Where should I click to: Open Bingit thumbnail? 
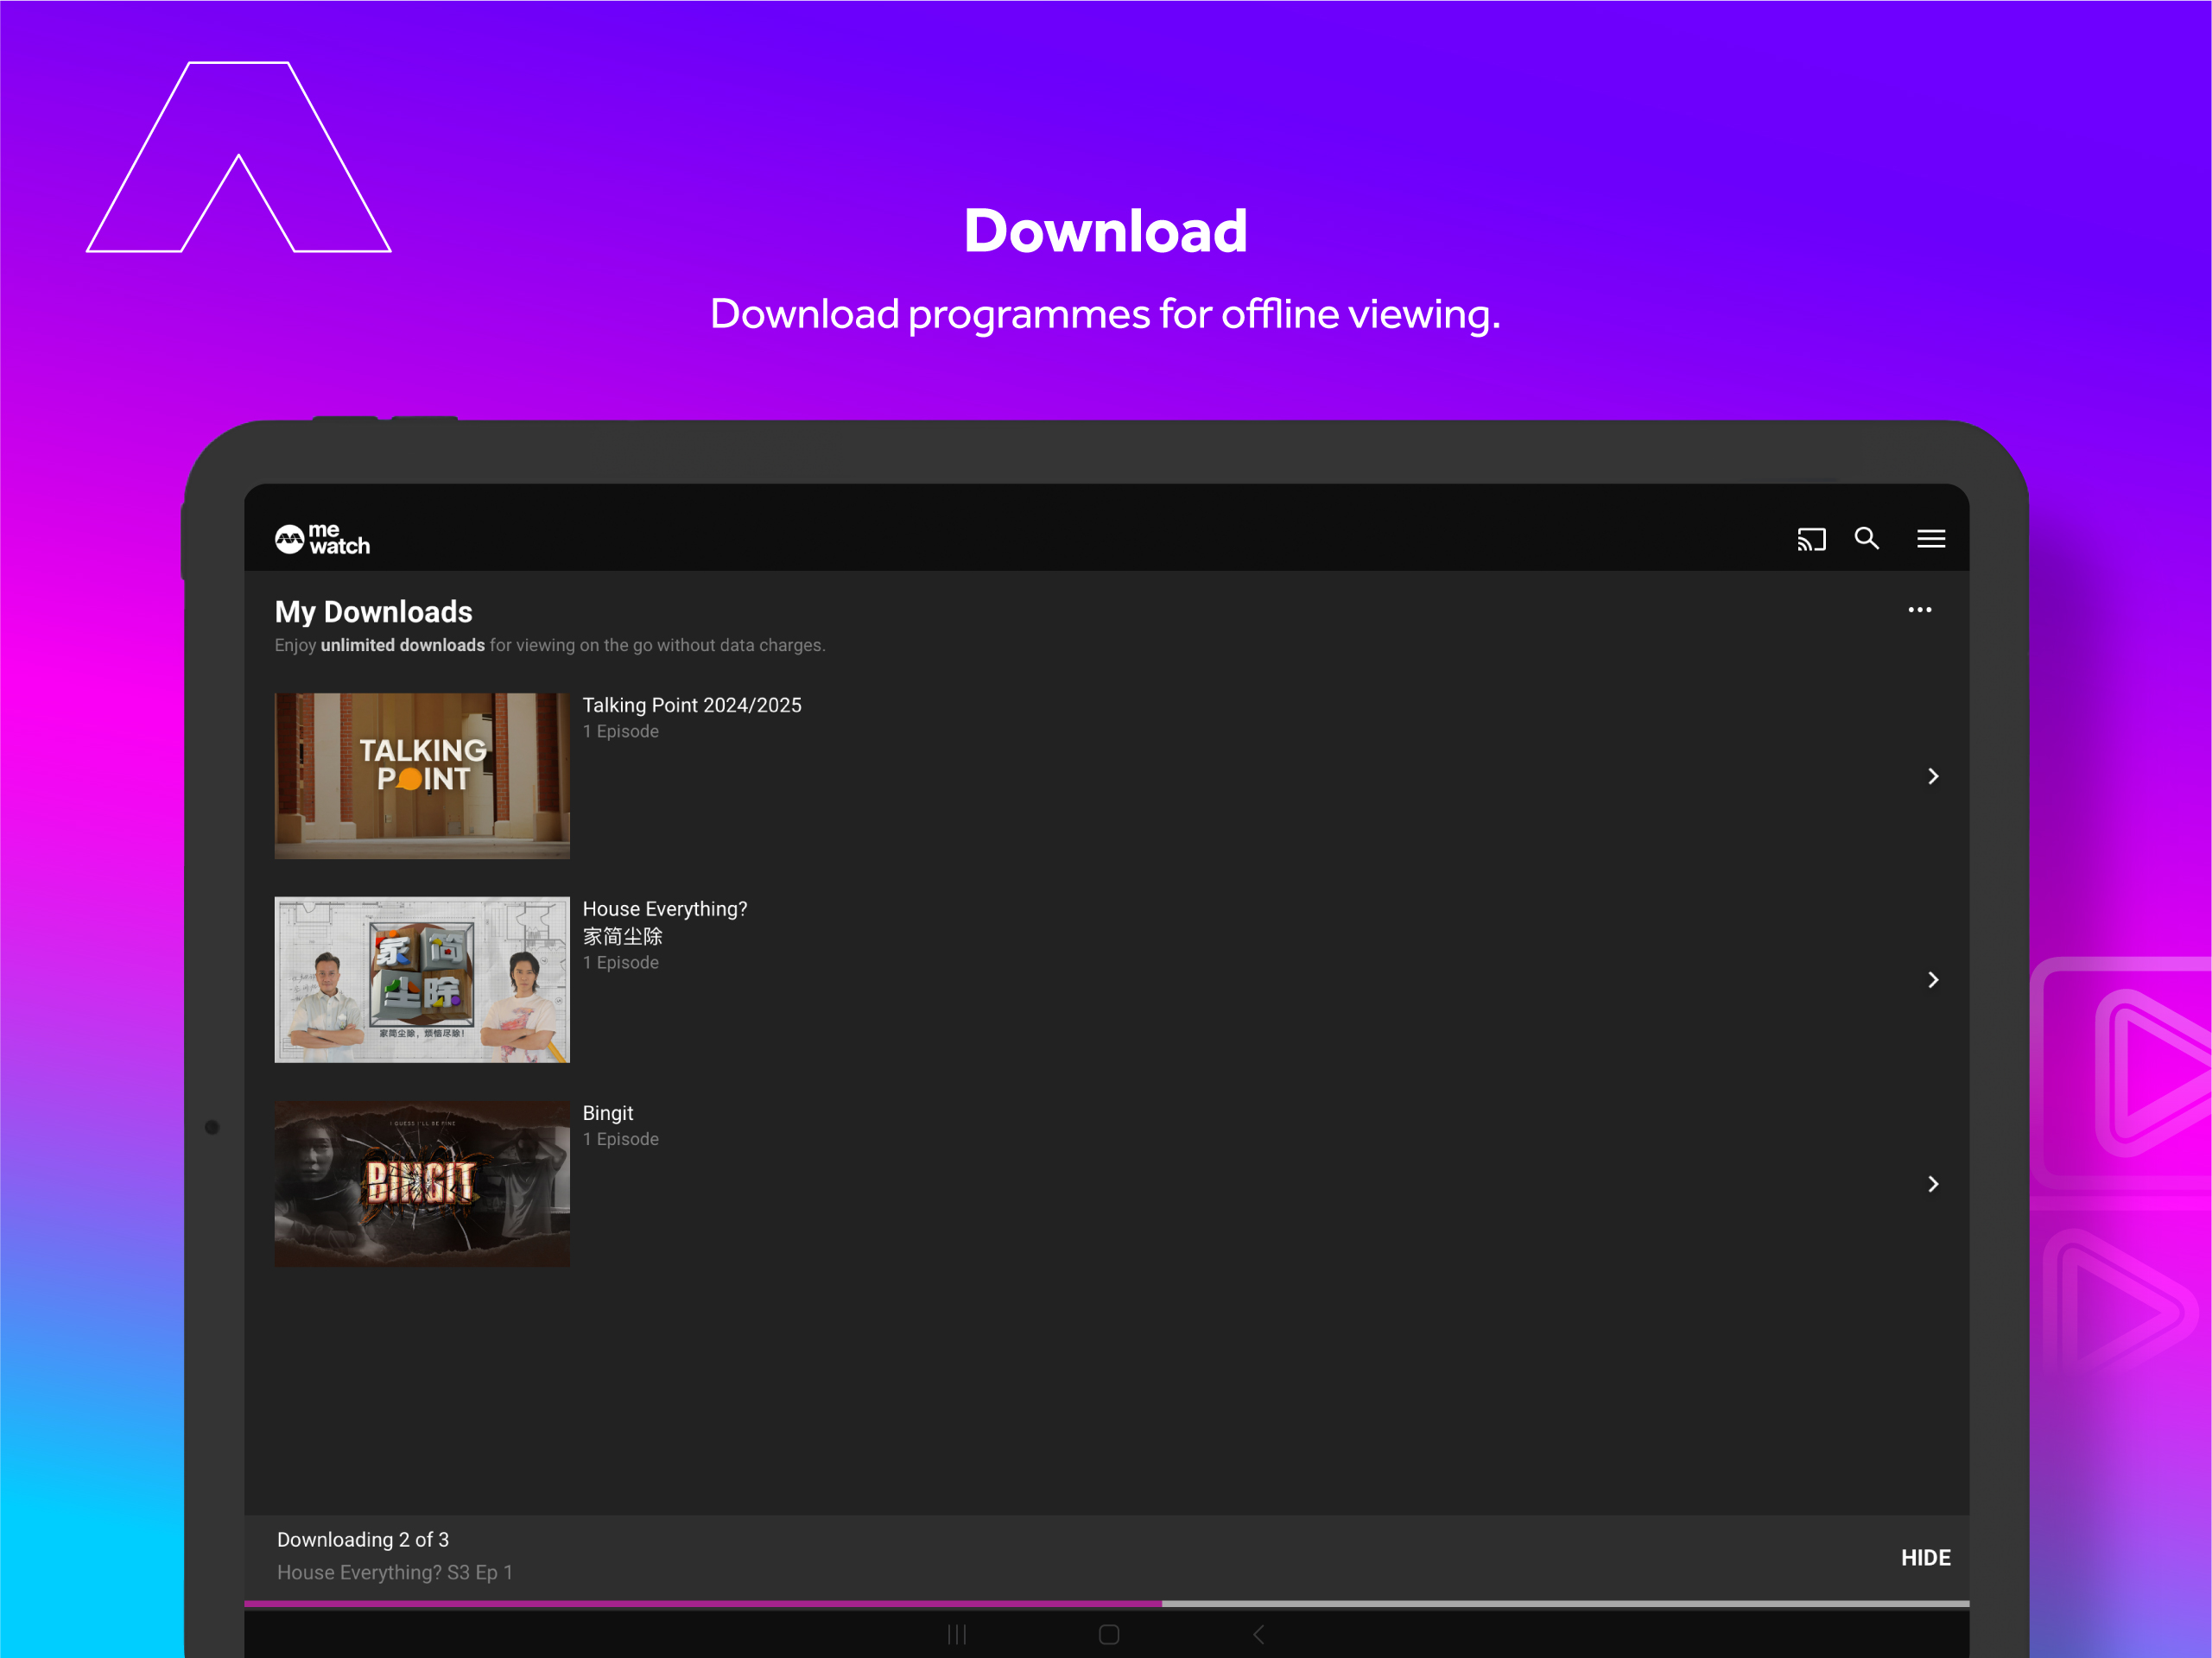(x=422, y=1184)
